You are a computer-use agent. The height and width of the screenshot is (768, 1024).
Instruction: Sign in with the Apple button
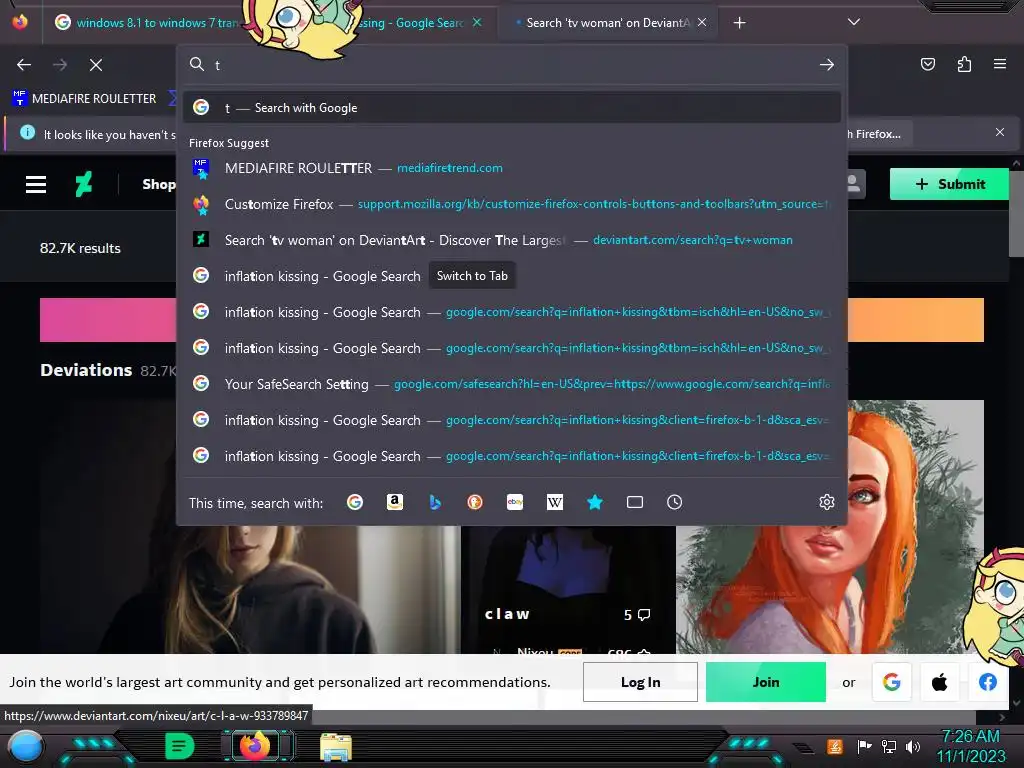click(939, 682)
